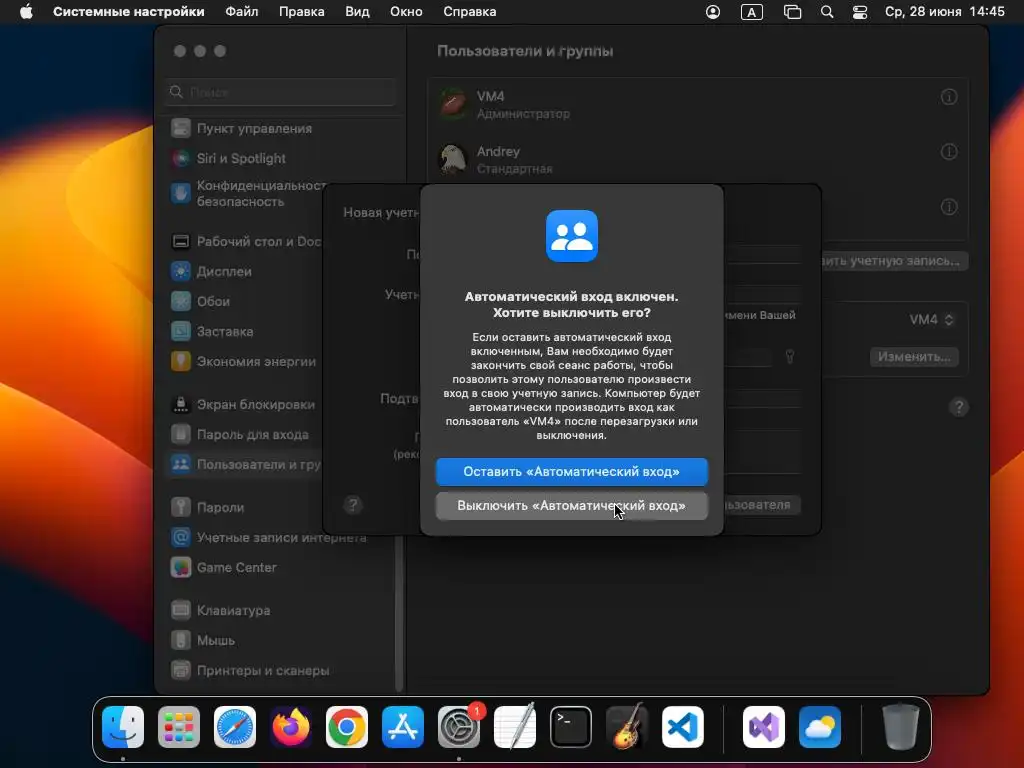Click help button in new account sheet
Screen dimensions: 1024x768
[353, 505]
